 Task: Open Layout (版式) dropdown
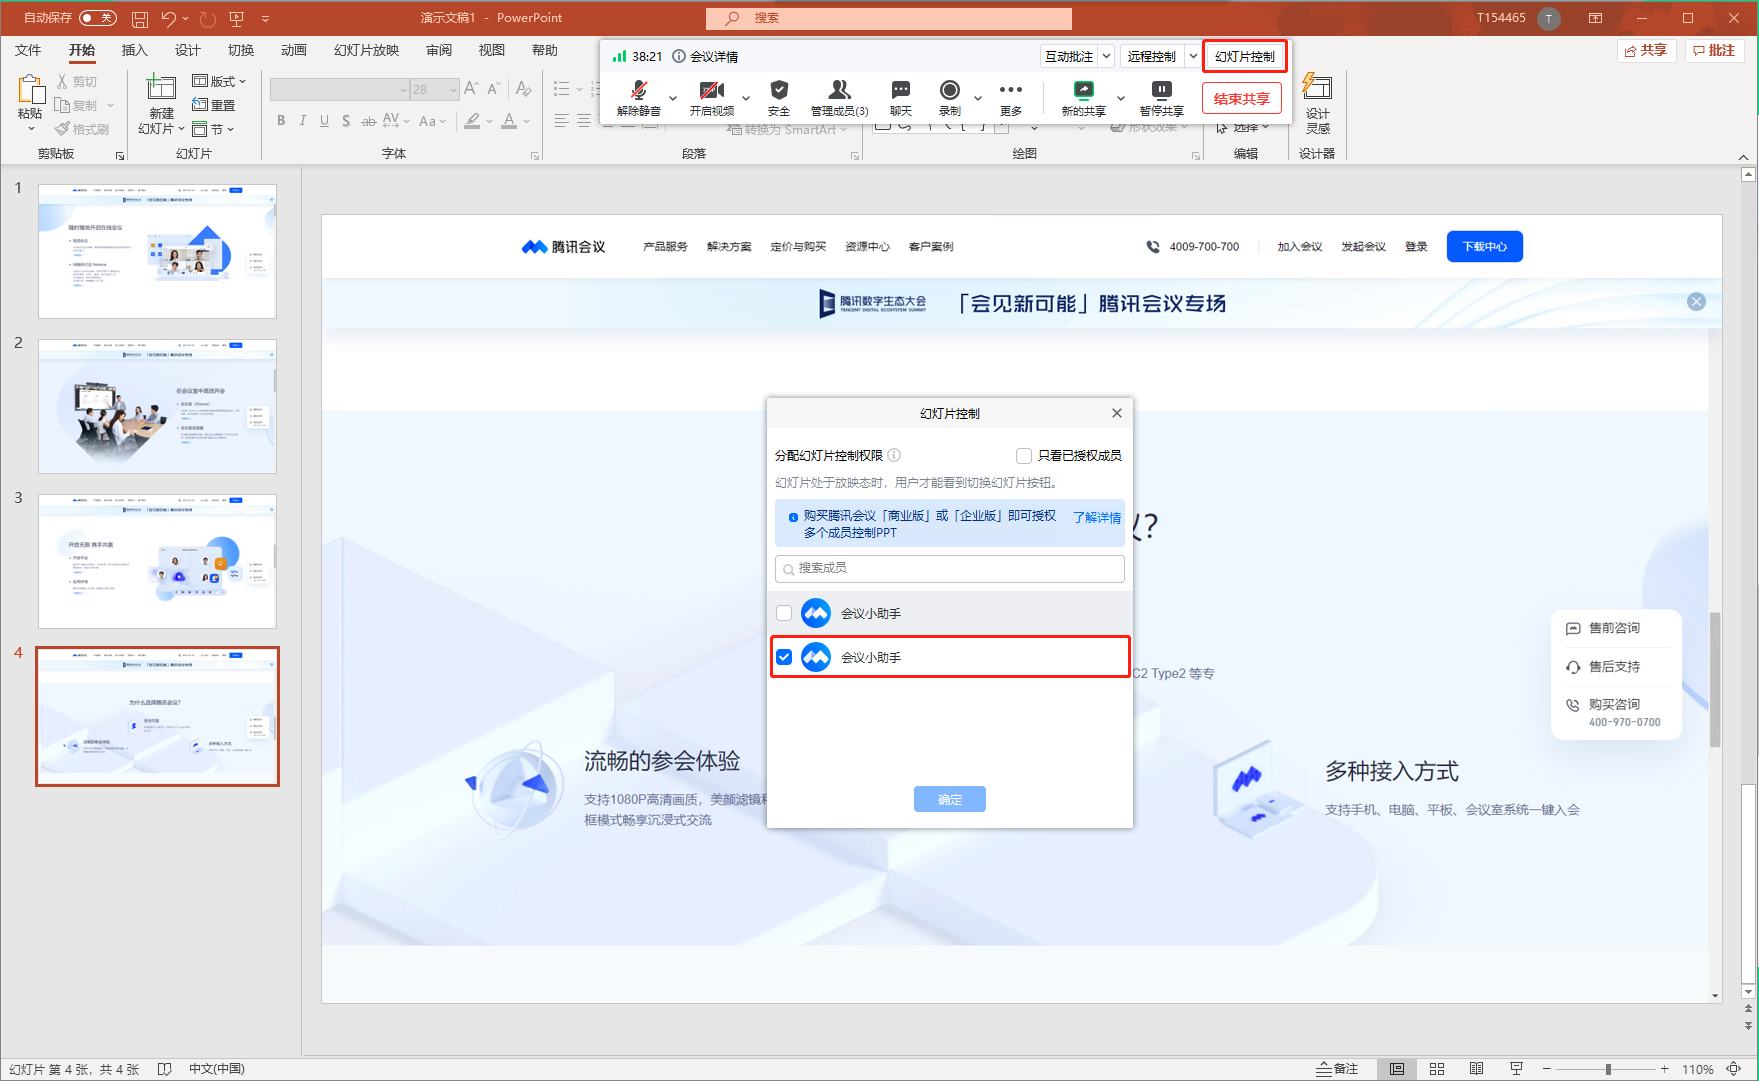[x=218, y=81]
